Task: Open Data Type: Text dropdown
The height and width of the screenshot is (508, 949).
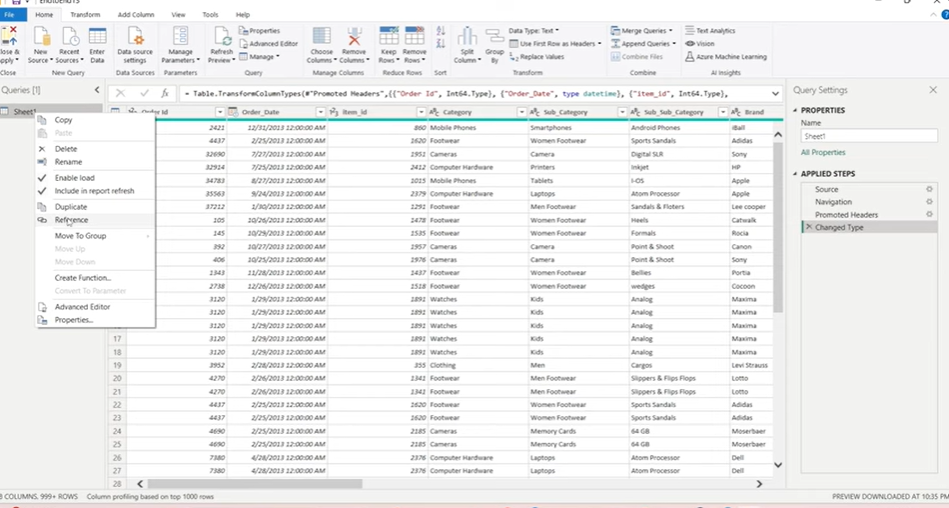Action: 534,30
